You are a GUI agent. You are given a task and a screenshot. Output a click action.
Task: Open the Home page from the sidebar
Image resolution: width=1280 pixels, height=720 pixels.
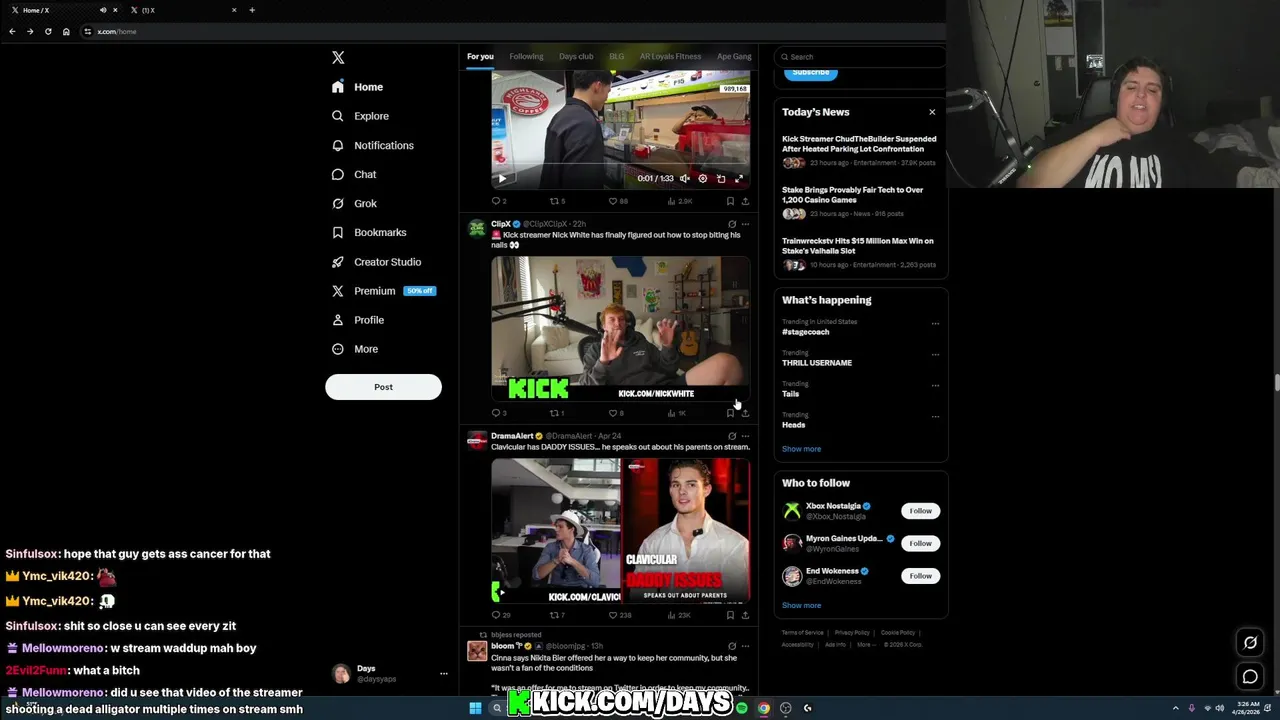click(358, 87)
